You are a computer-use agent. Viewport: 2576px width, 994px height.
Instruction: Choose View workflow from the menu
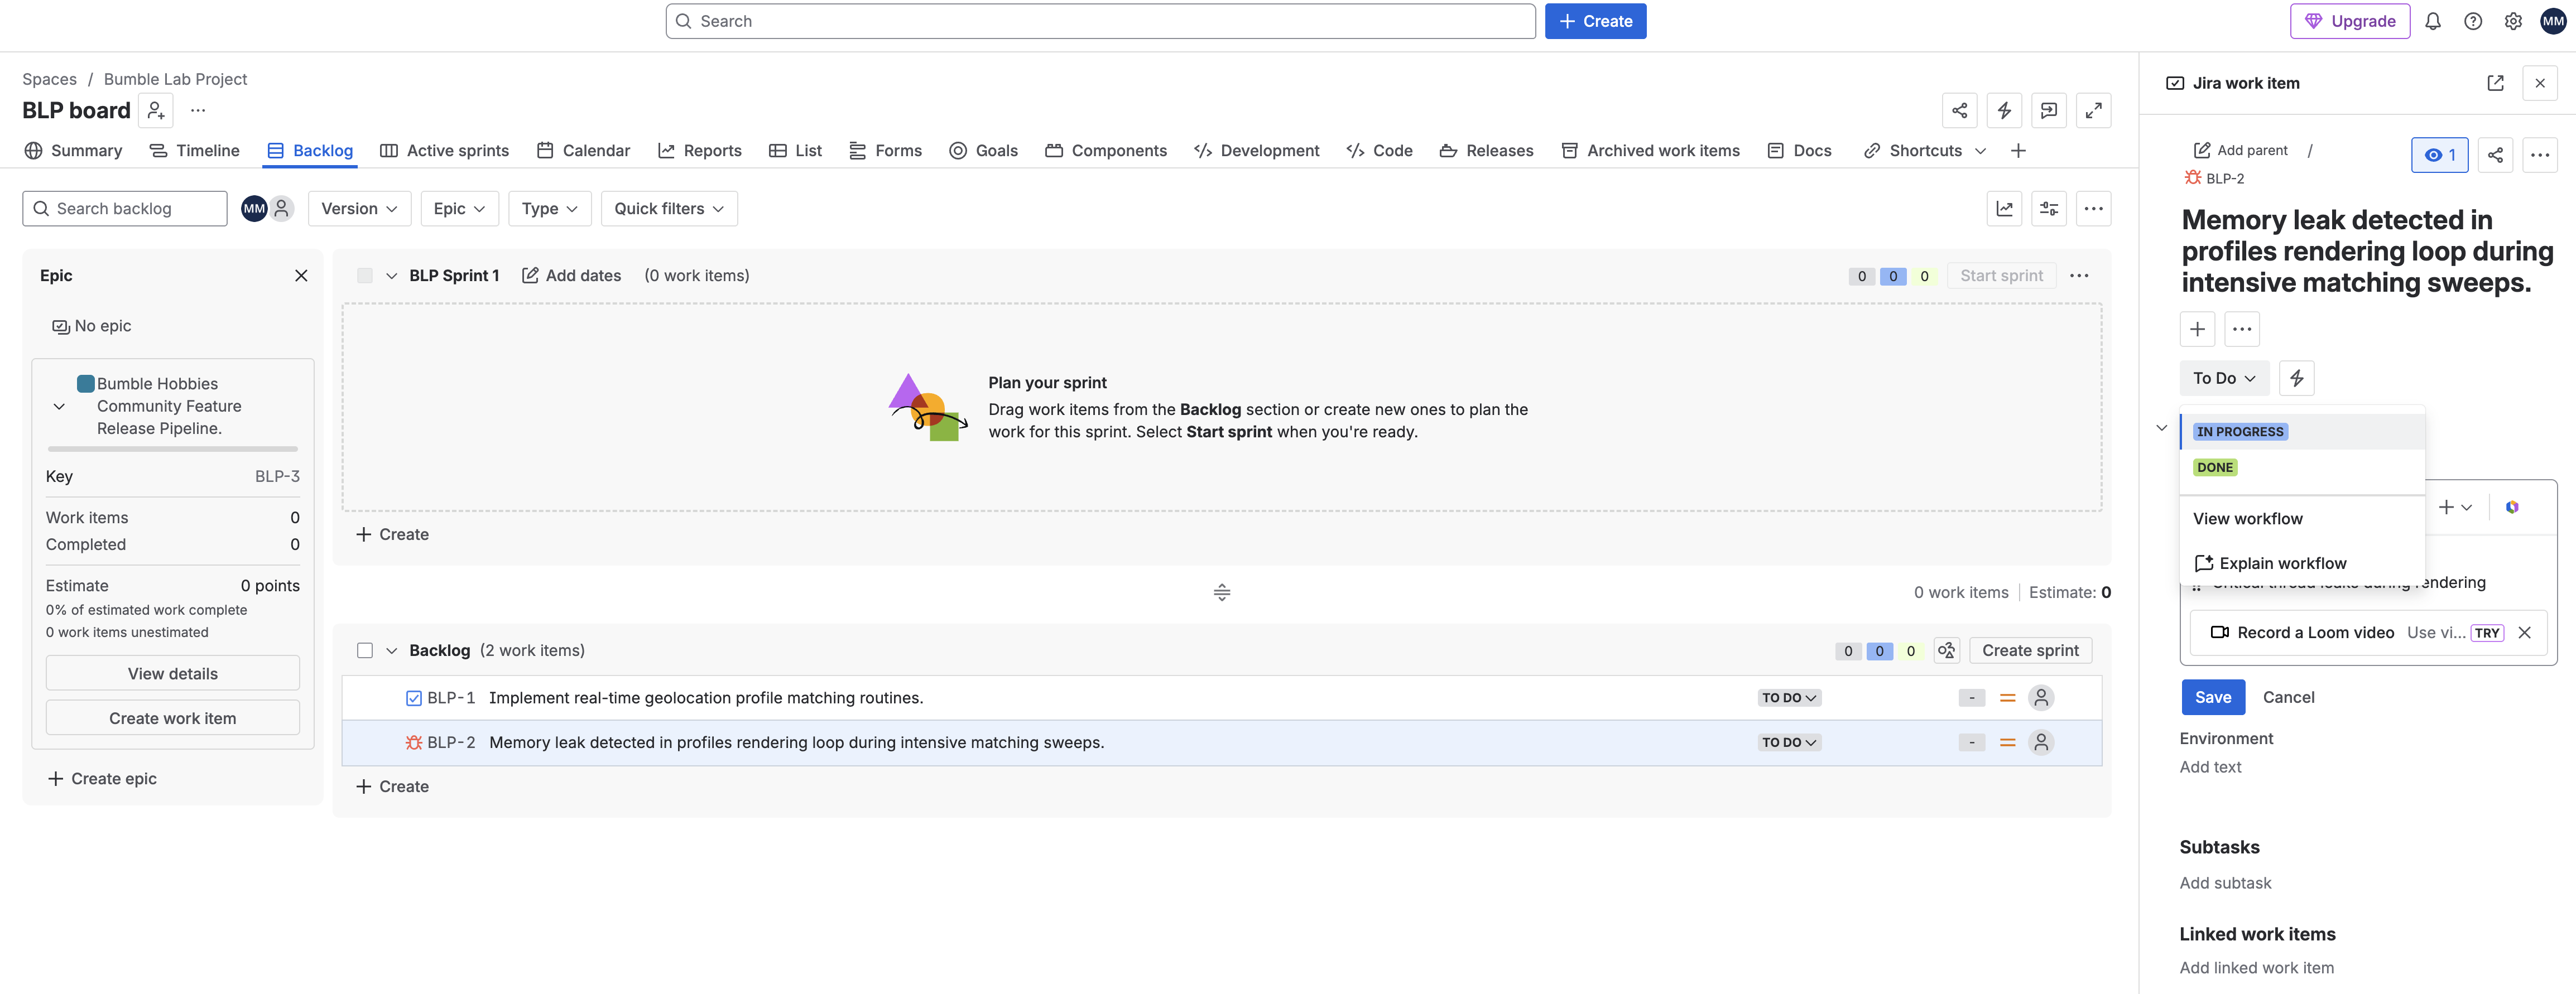tap(2302, 519)
